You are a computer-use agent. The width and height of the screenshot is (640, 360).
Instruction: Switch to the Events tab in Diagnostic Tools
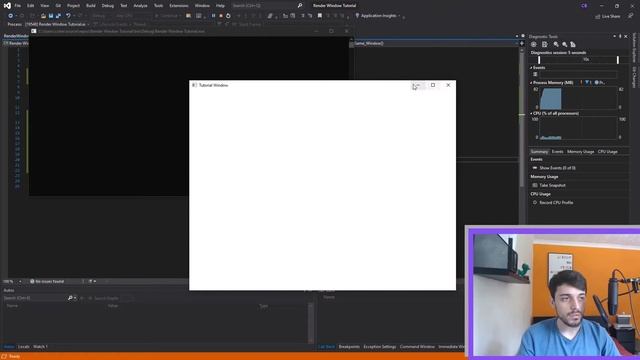pyautogui.click(x=557, y=151)
